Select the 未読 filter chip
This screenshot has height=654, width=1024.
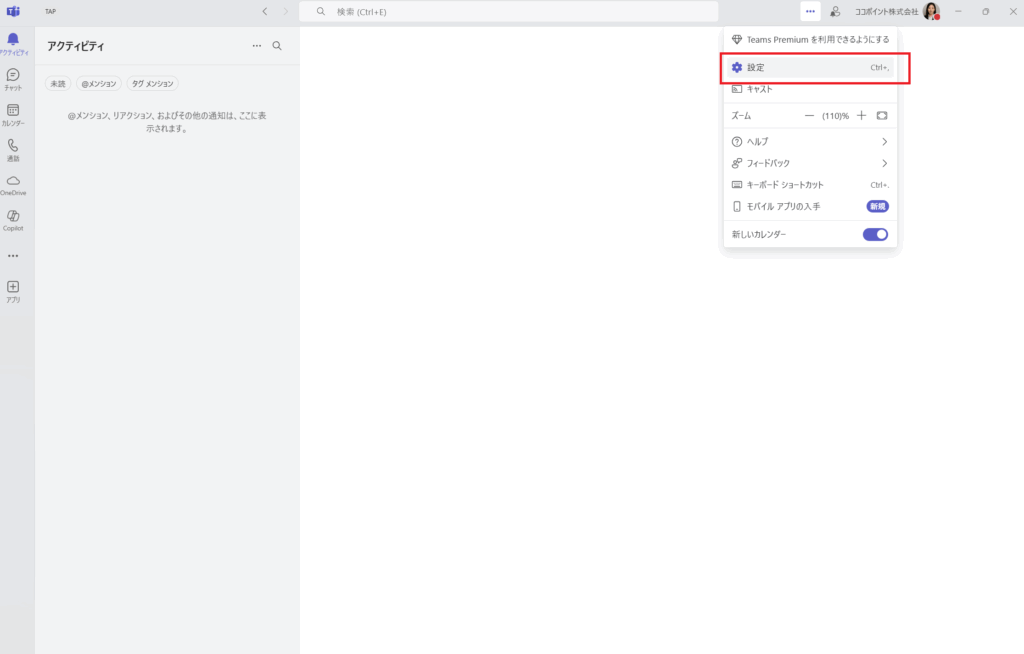click(x=58, y=84)
